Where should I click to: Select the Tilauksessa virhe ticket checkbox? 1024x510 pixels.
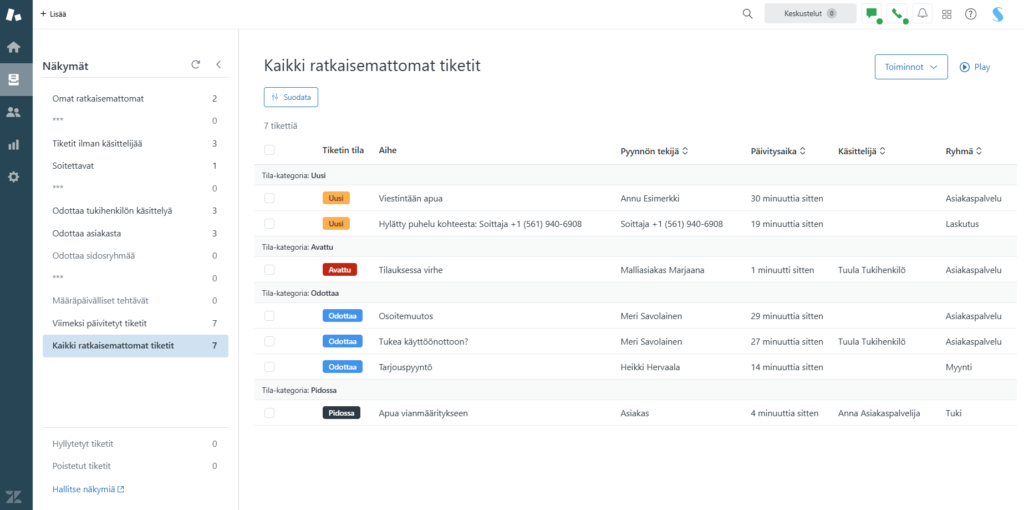point(269,270)
